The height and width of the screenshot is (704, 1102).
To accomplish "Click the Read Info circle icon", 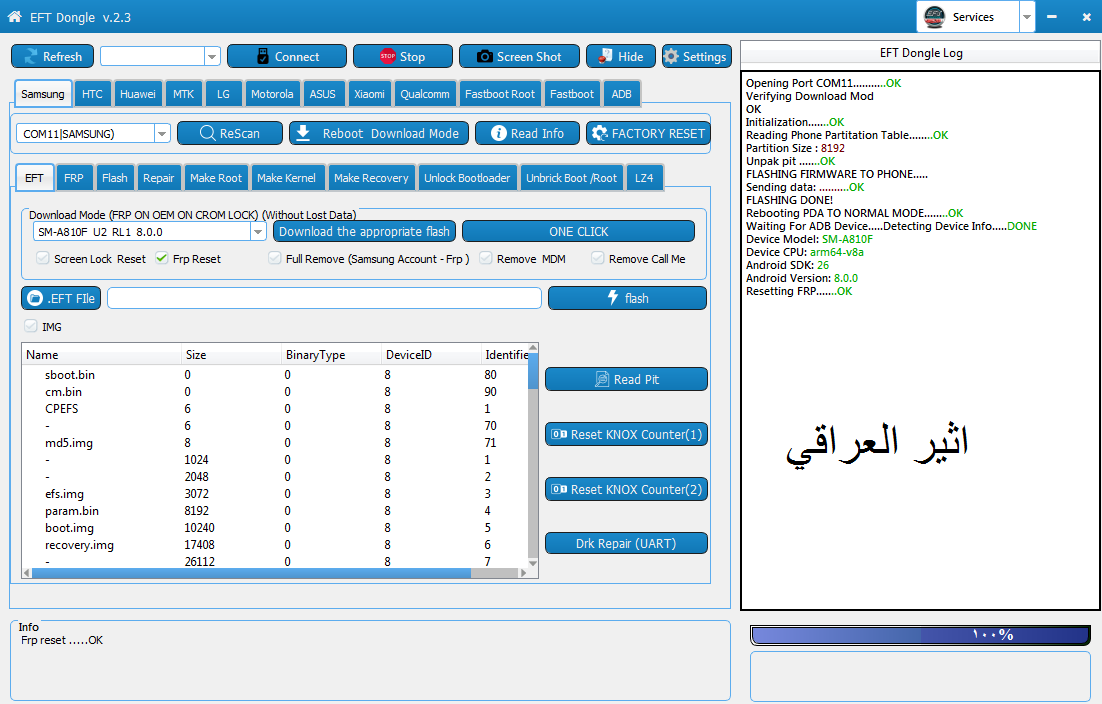I will pyautogui.click(x=498, y=133).
